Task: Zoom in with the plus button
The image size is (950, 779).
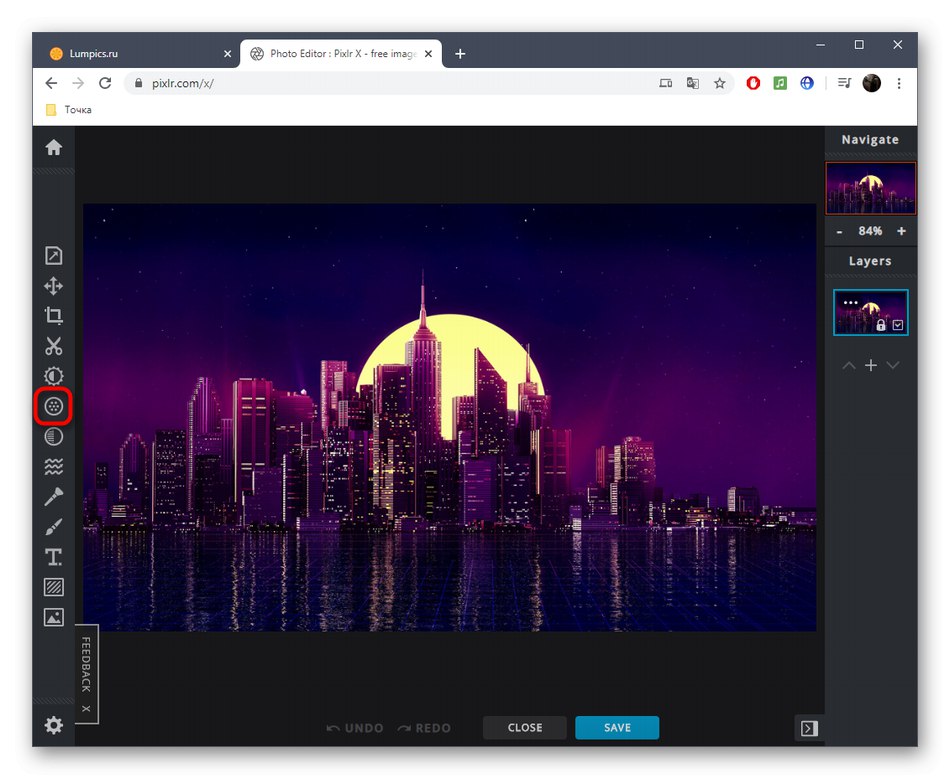Action: point(902,231)
